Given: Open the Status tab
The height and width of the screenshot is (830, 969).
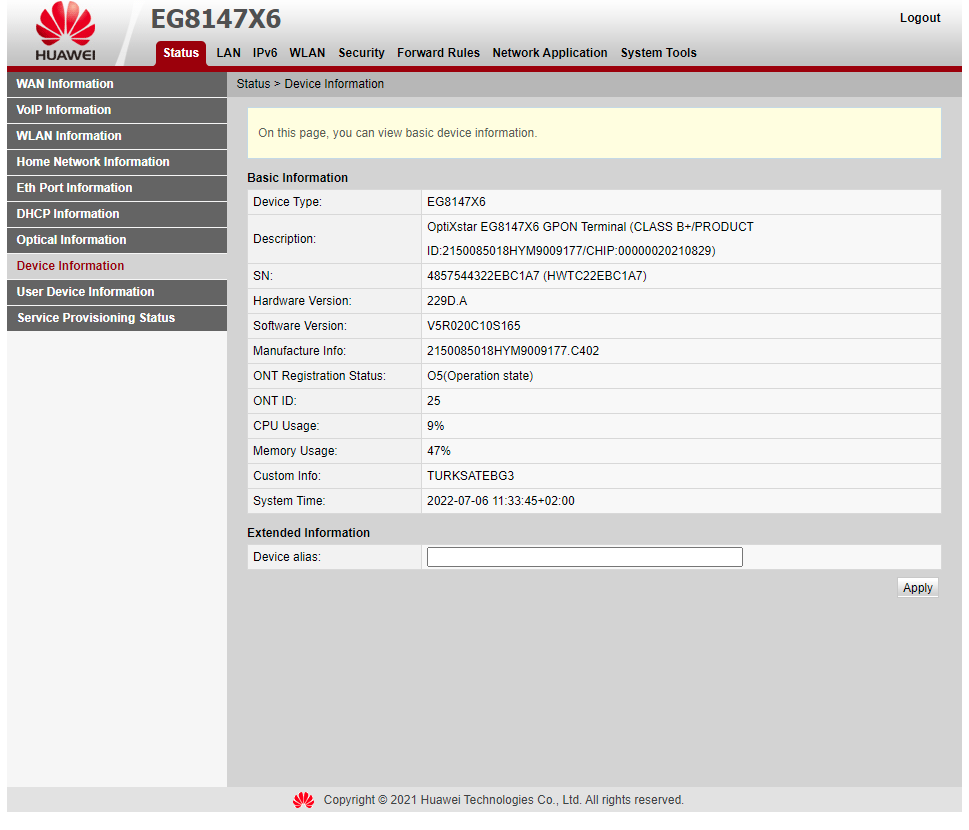Looking at the screenshot, I should coord(181,53).
